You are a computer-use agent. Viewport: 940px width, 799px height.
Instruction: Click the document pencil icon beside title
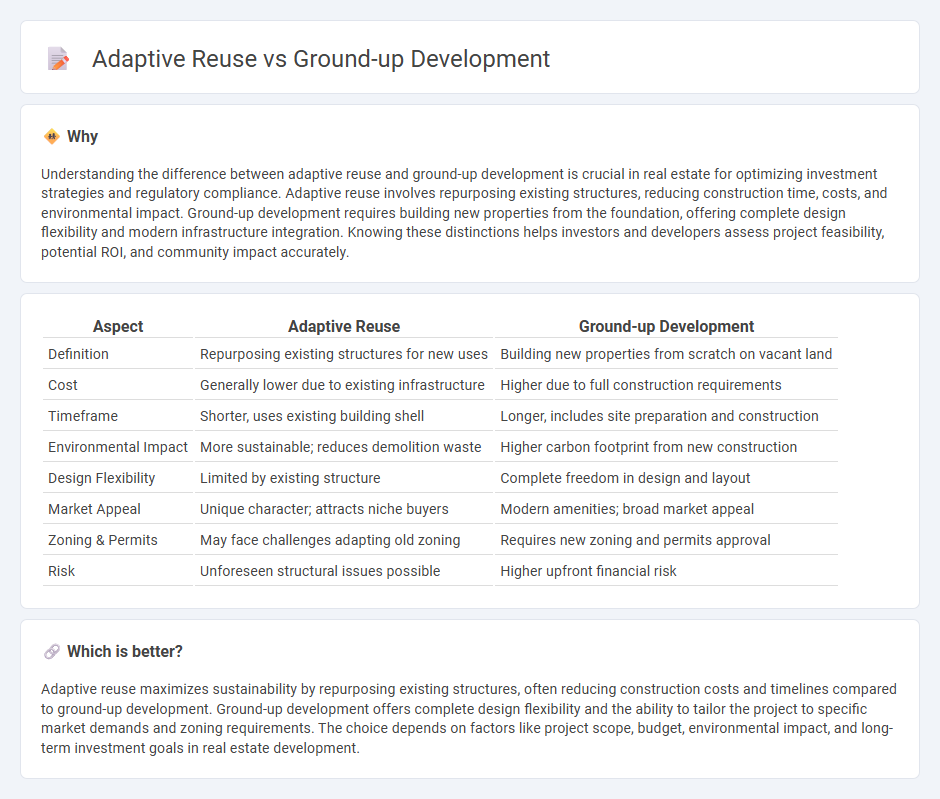[x=58, y=59]
